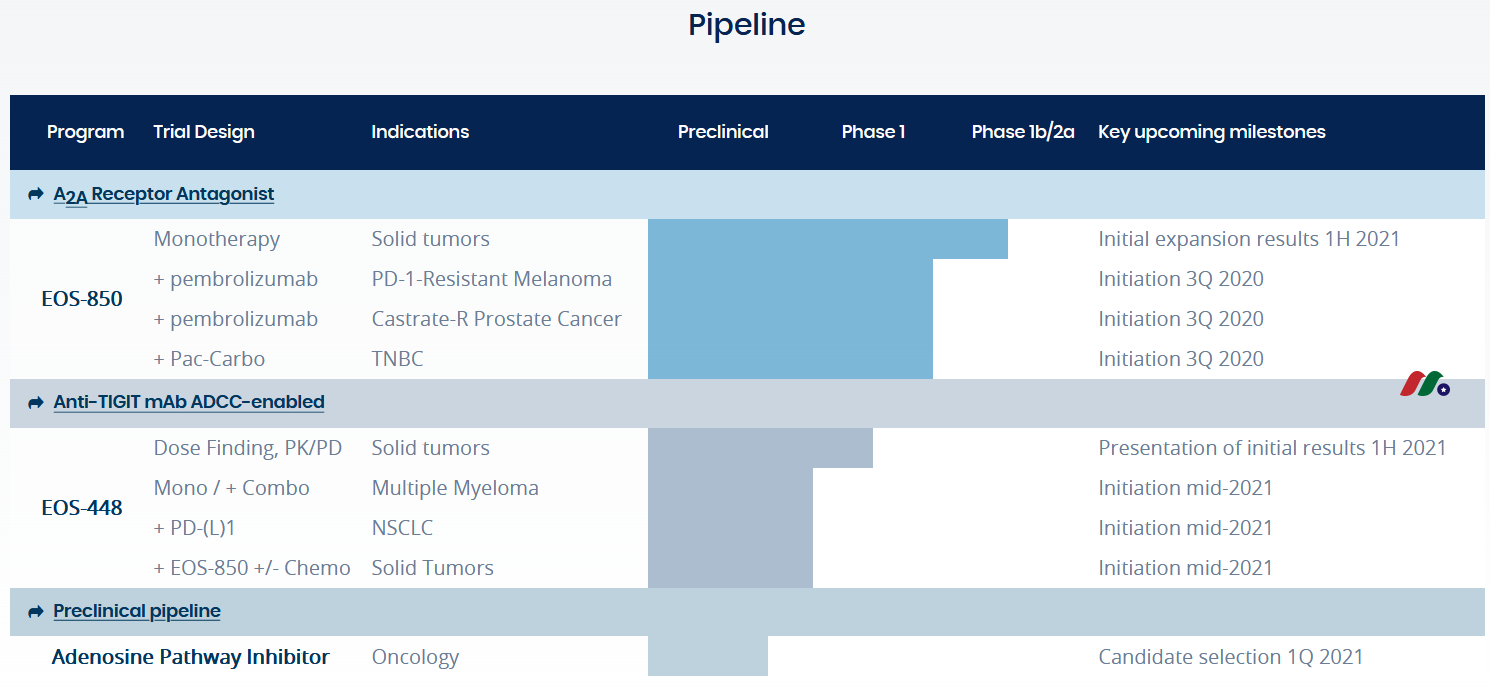Click Monotherapy progress bar reaching Phase 1b/2a
The image size is (1490, 687).
[x=828, y=239]
